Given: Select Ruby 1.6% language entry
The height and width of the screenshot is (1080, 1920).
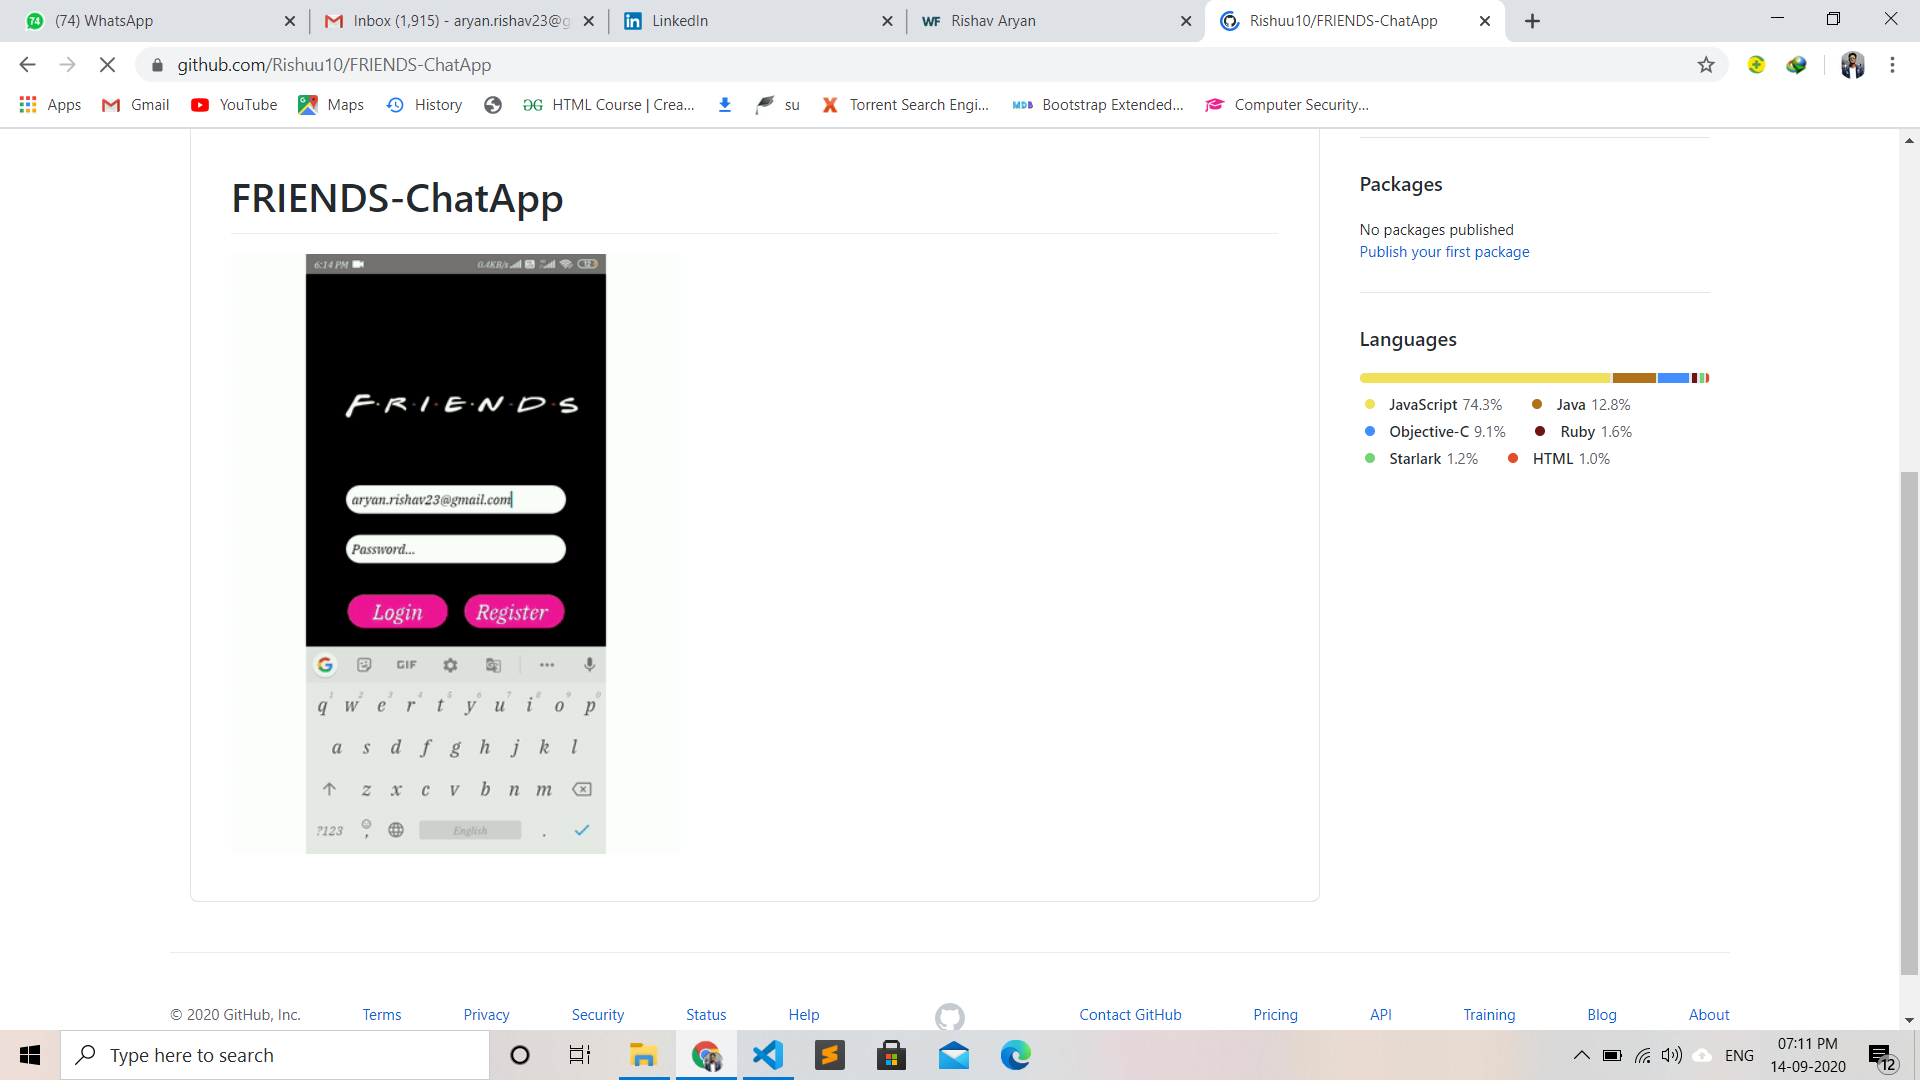Looking at the screenshot, I should [1583, 432].
